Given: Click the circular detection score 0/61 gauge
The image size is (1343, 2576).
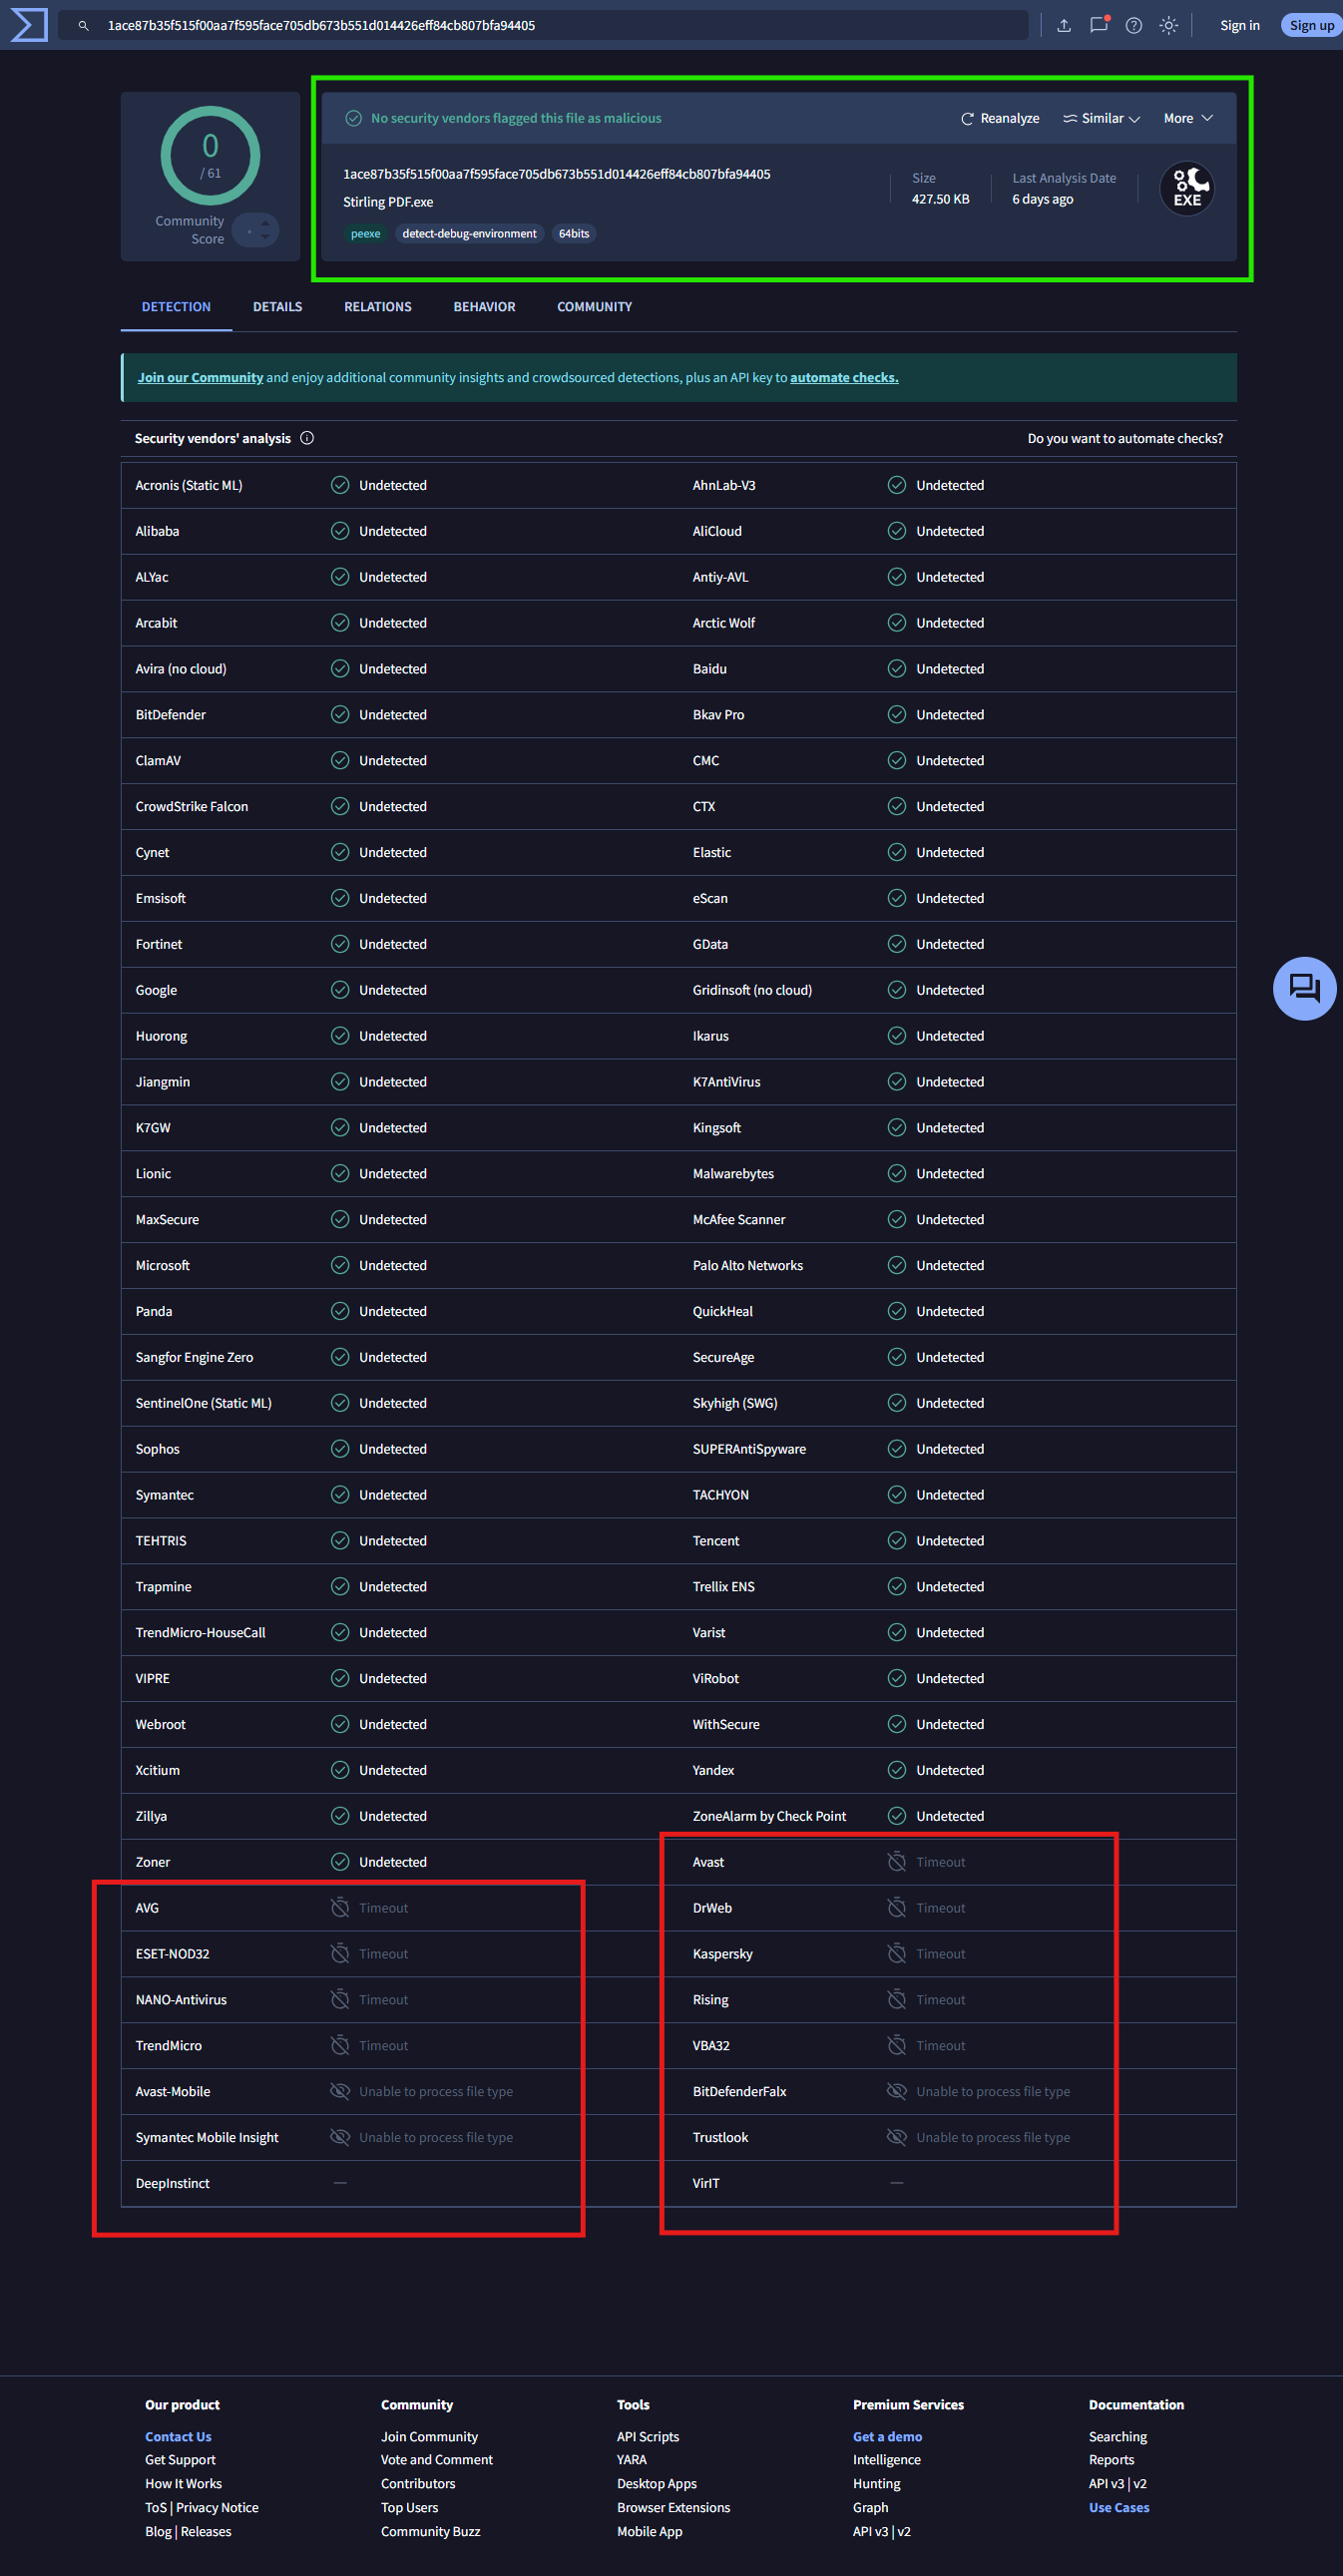Looking at the screenshot, I should (210, 156).
